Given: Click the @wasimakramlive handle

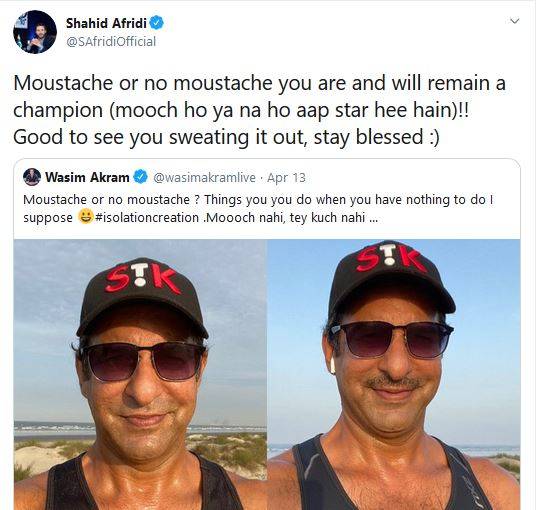Looking at the screenshot, I should [204, 178].
